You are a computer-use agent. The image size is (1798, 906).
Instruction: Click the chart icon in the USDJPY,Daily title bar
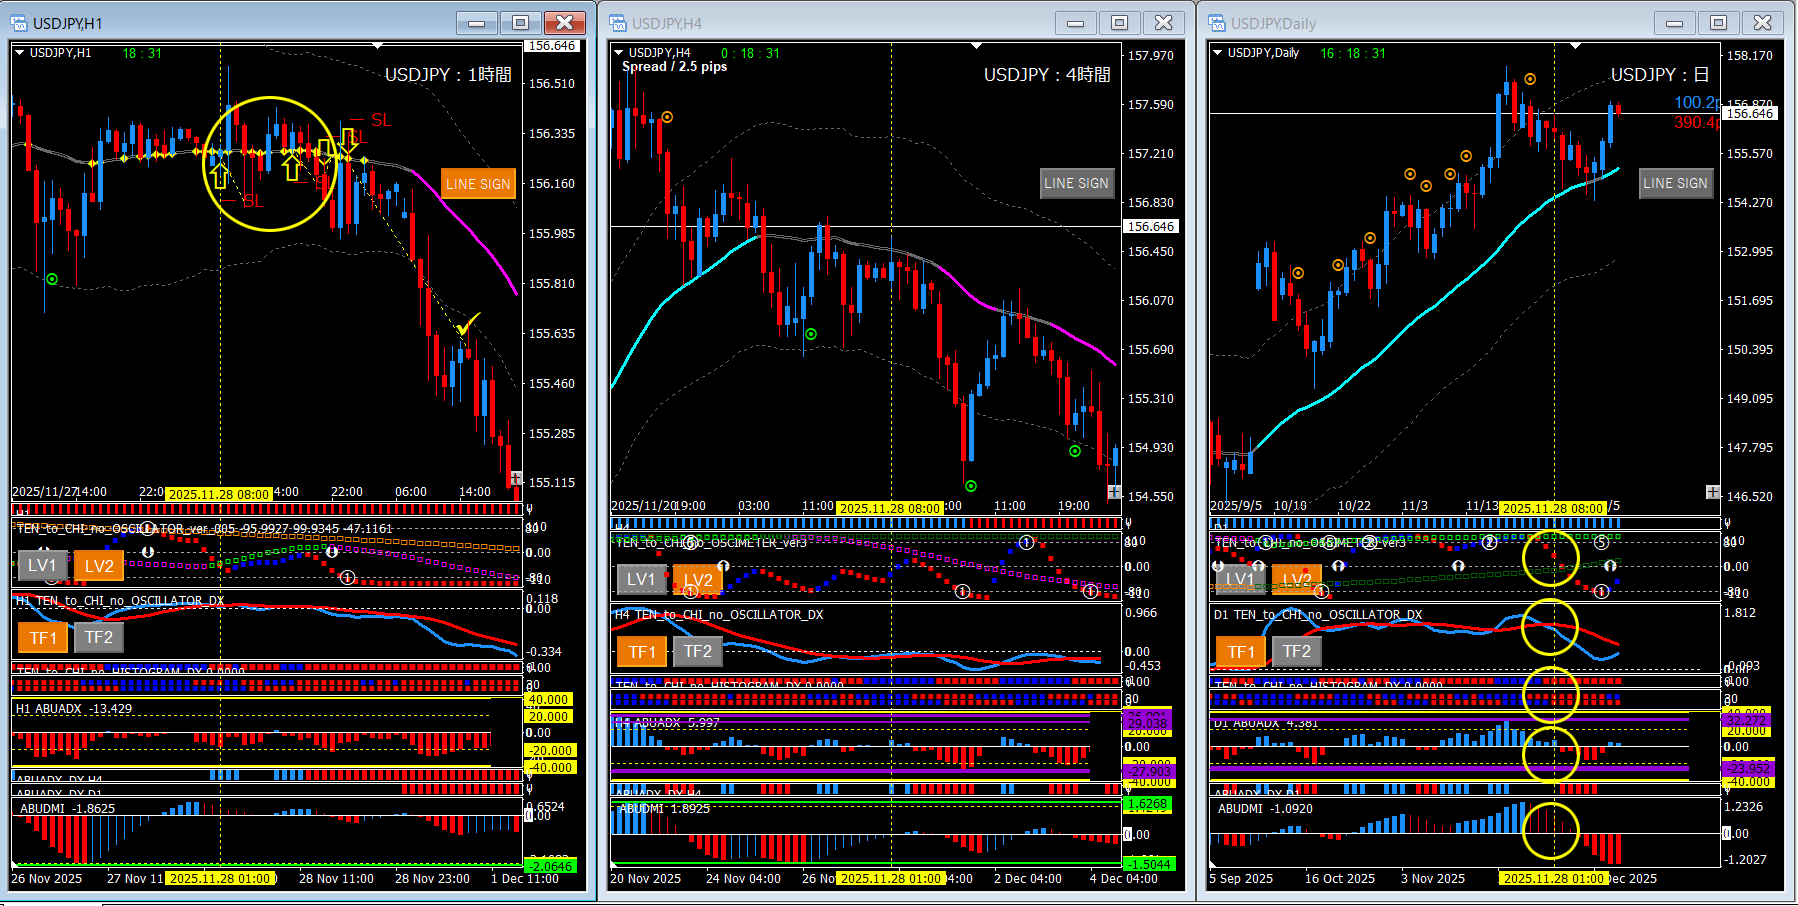point(1217,23)
